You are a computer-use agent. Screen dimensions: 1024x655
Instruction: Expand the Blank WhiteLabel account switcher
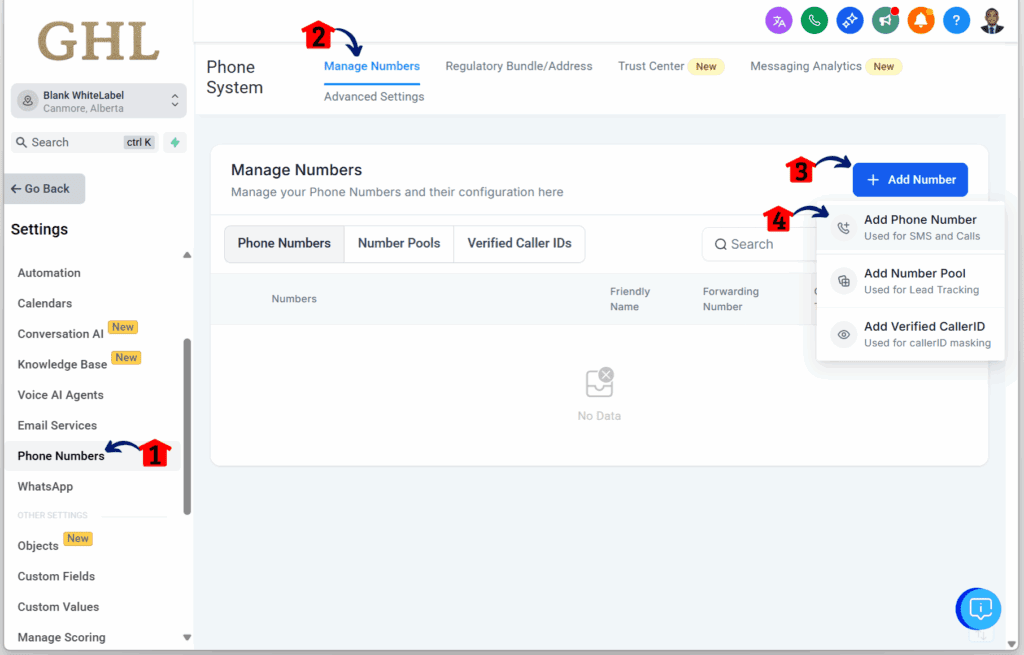click(x=99, y=101)
